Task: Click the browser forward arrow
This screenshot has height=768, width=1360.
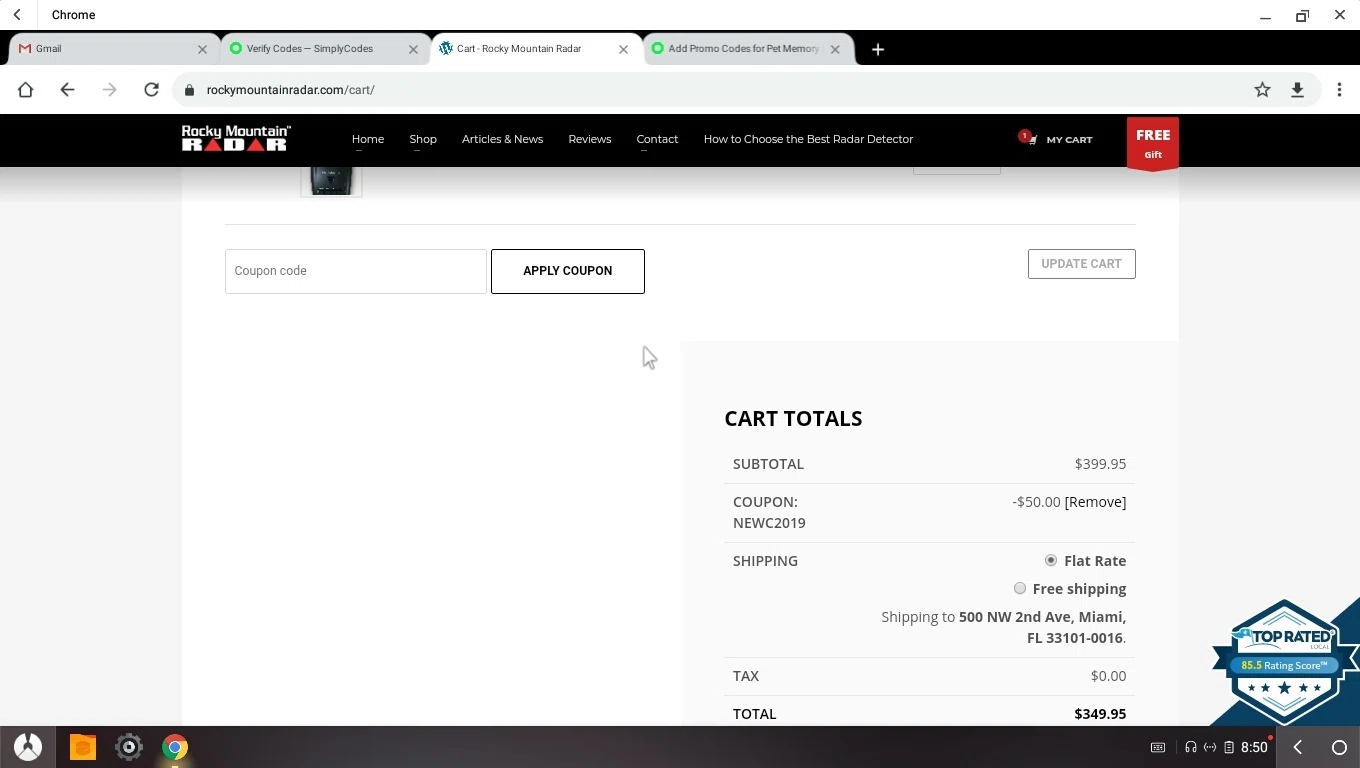Action: tap(109, 90)
